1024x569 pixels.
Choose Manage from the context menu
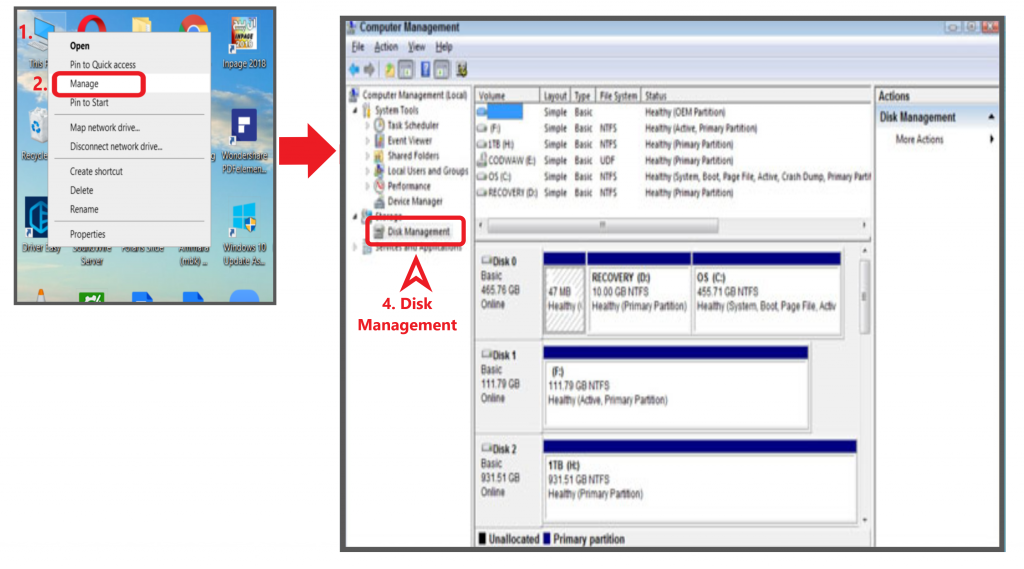click(131, 84)
